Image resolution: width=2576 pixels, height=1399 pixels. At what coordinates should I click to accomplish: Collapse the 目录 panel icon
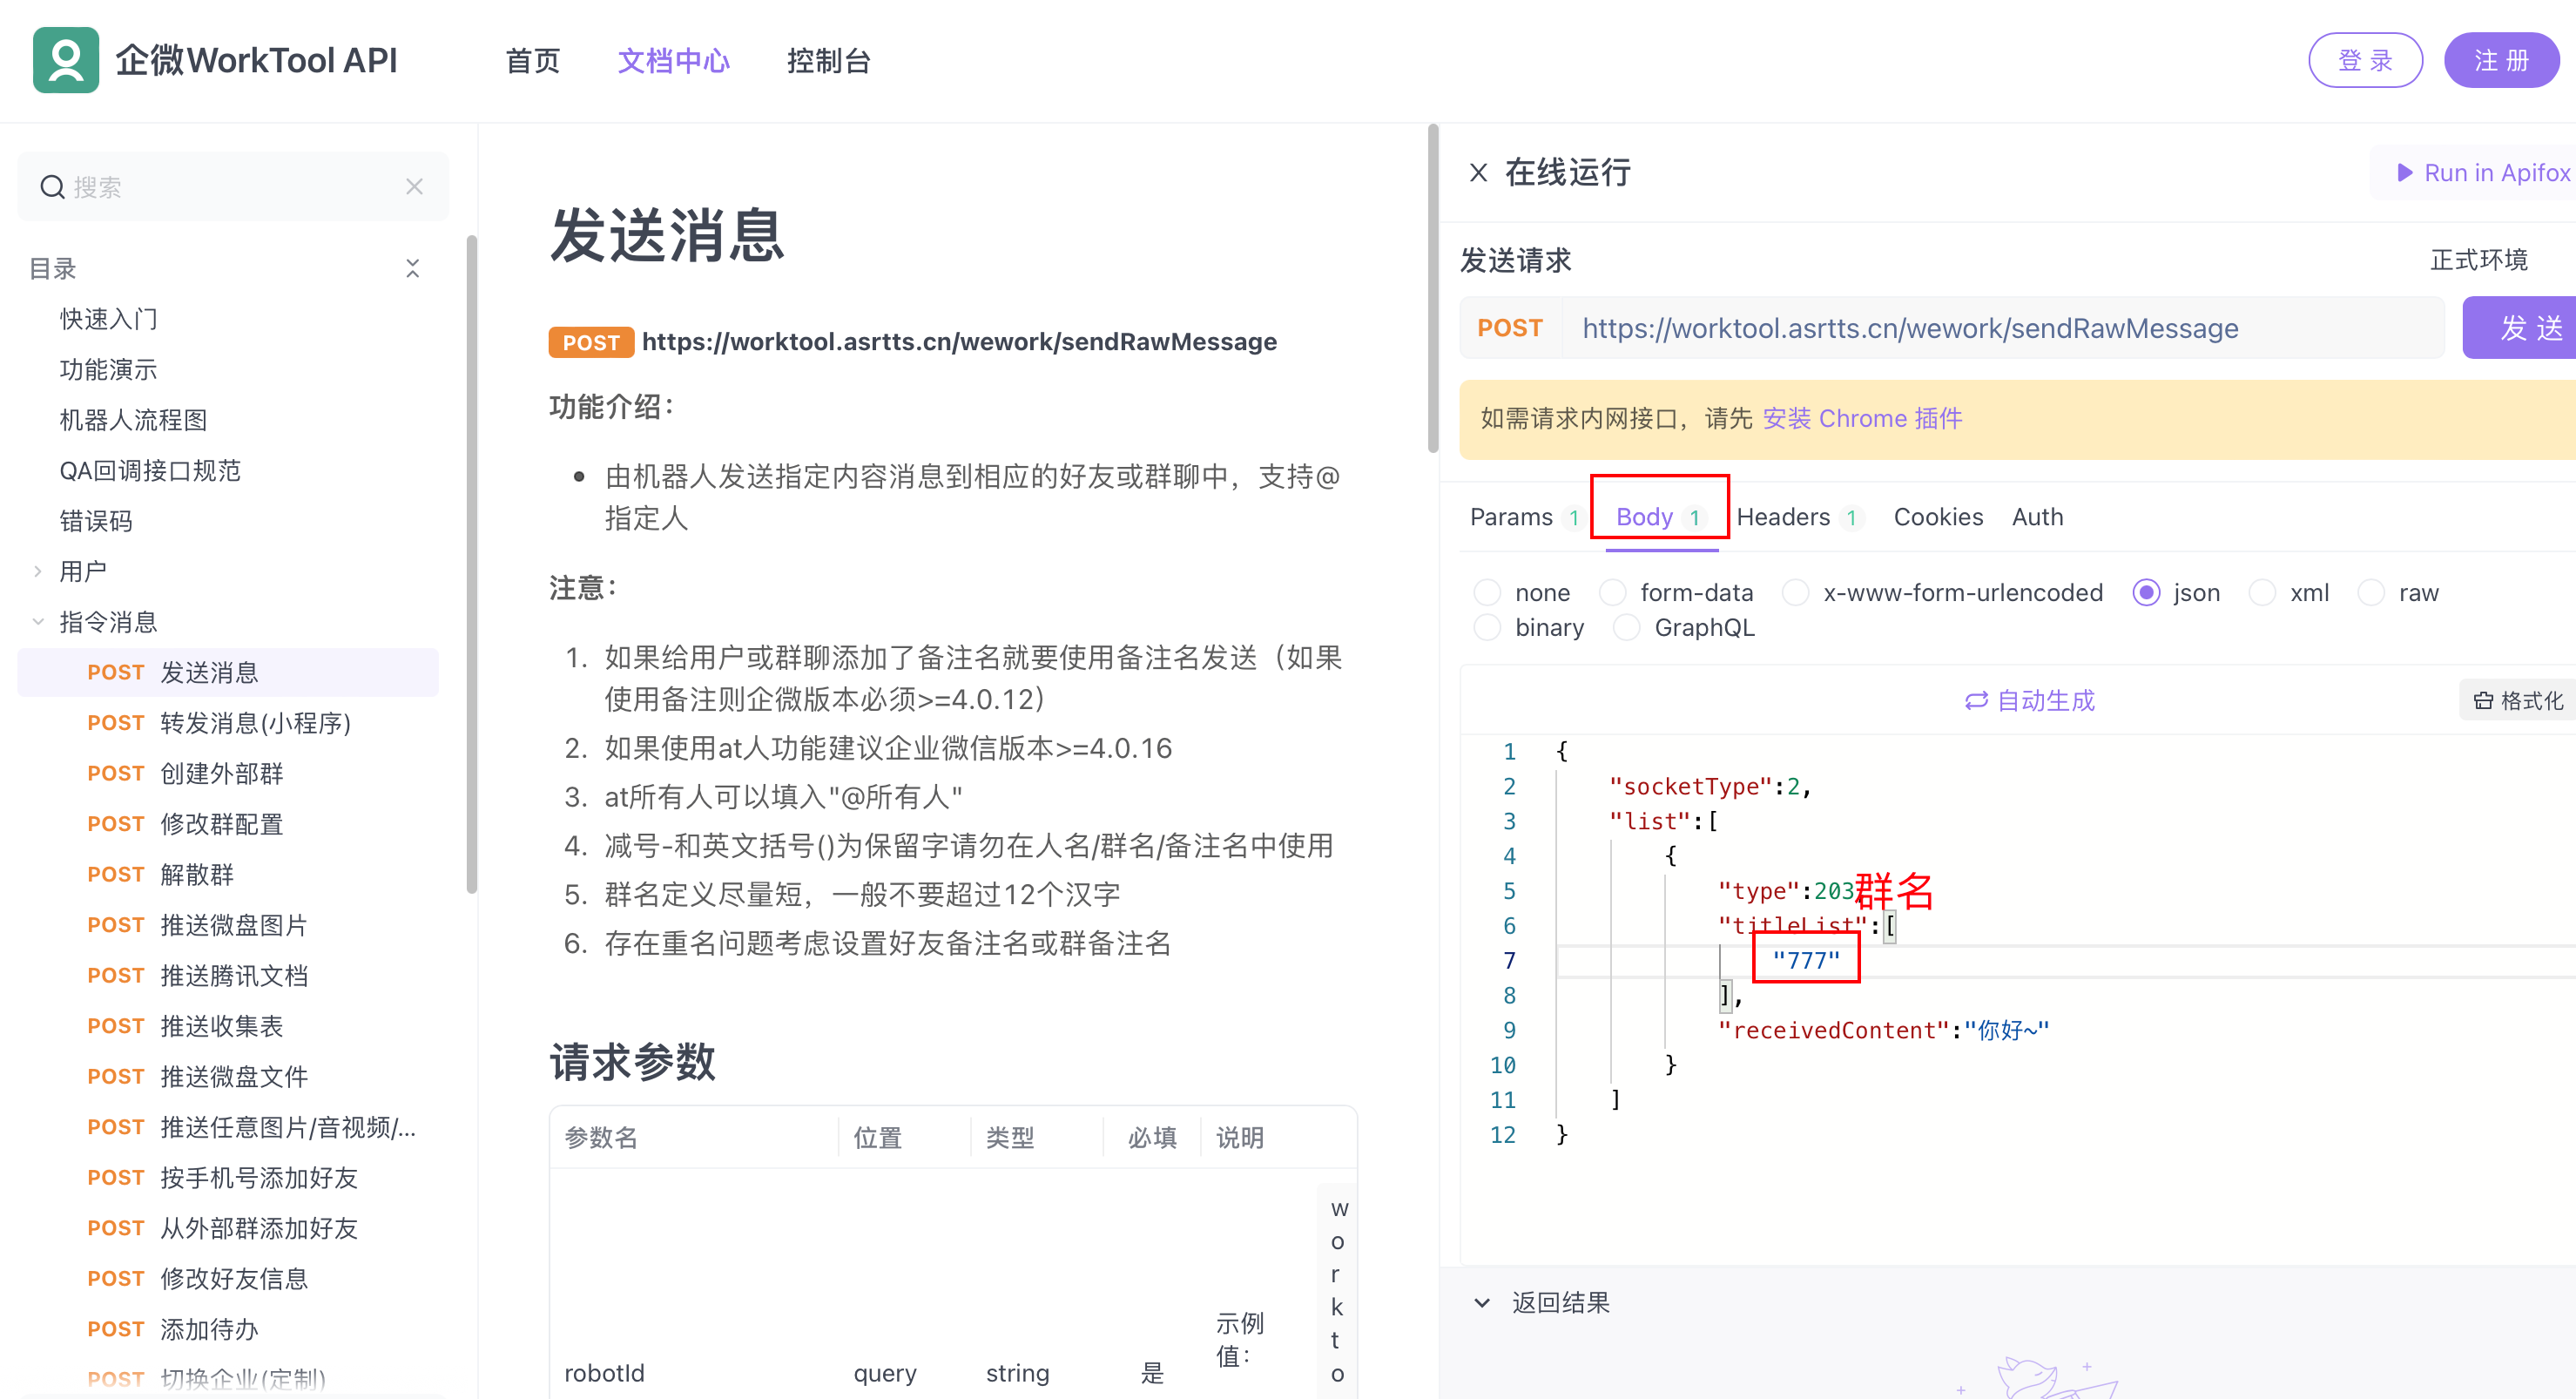click(412, 268)
